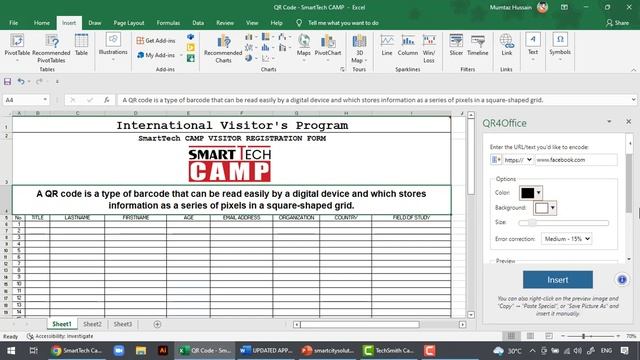Viewport: 640px width, 360px height.
Task: Open Recommended PivotTables
Action: (51, 48)
